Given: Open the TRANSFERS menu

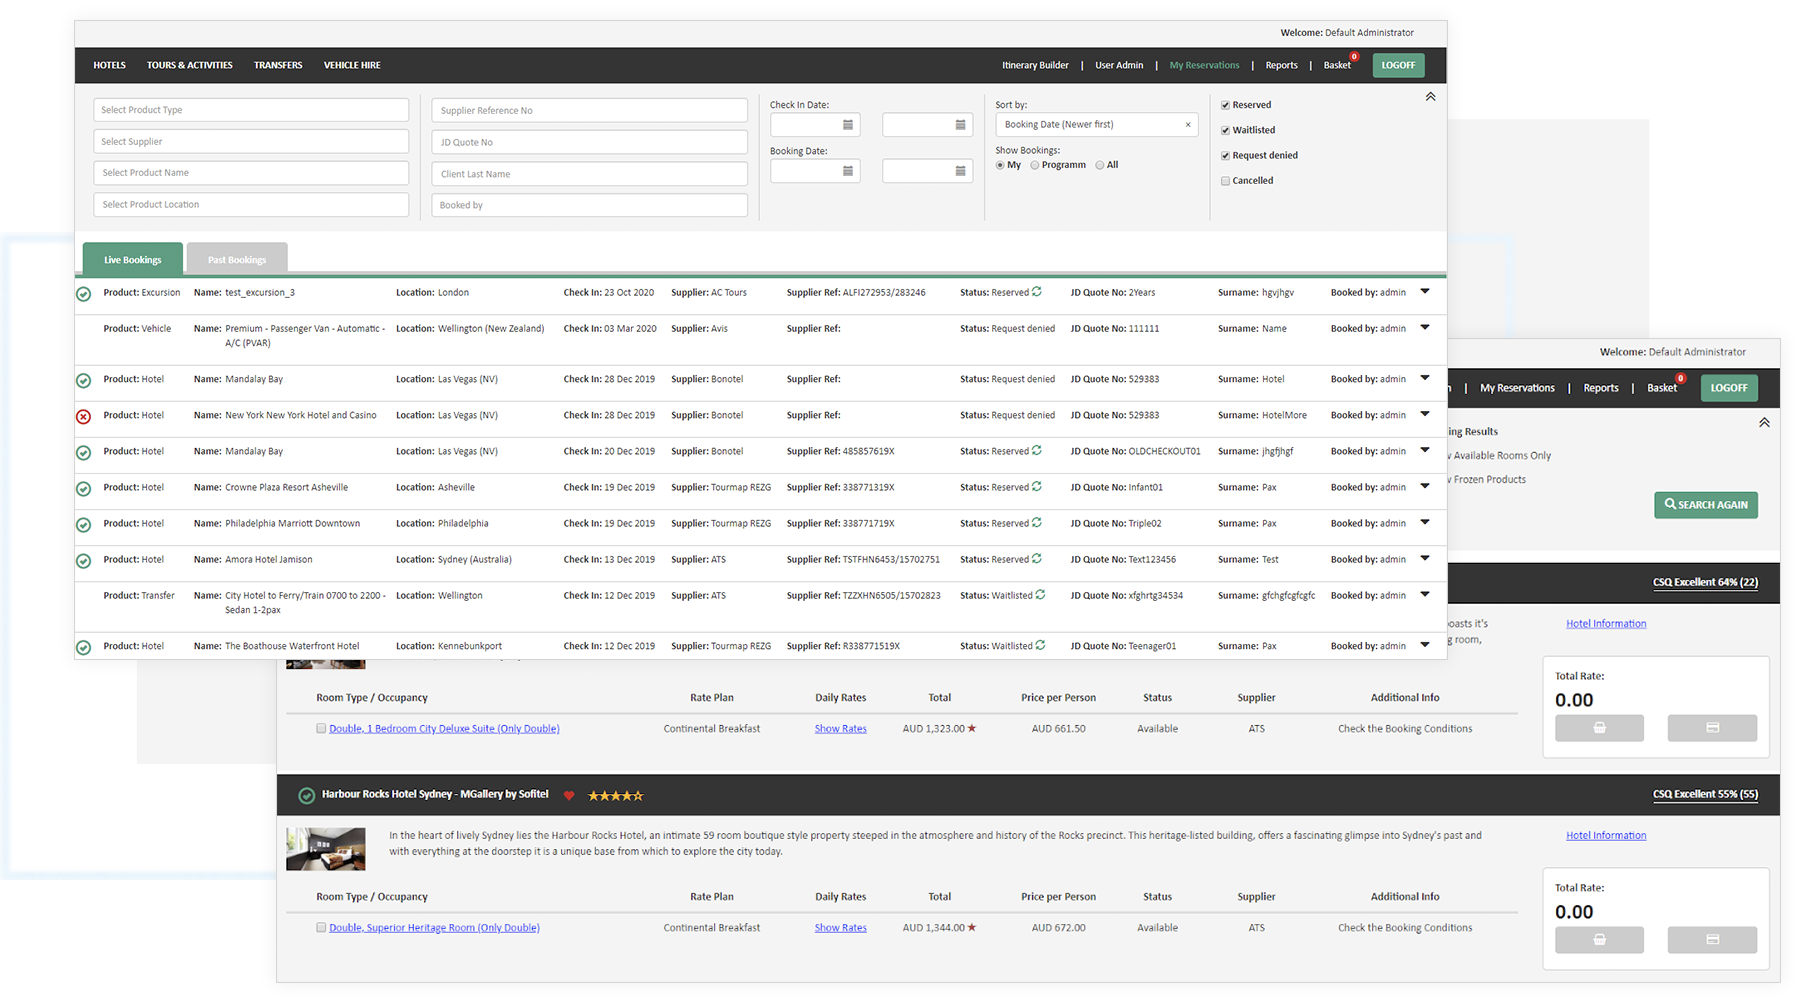Looking at the screenshot, I should 278,65.
